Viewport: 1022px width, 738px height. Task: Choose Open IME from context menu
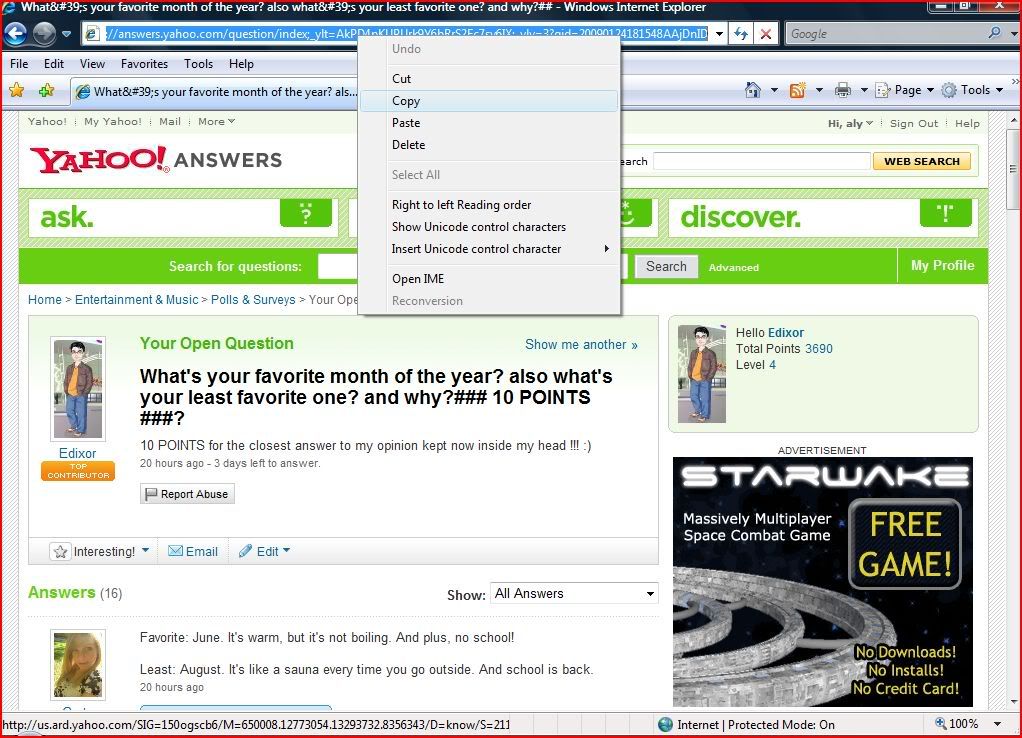coord(489,279)
